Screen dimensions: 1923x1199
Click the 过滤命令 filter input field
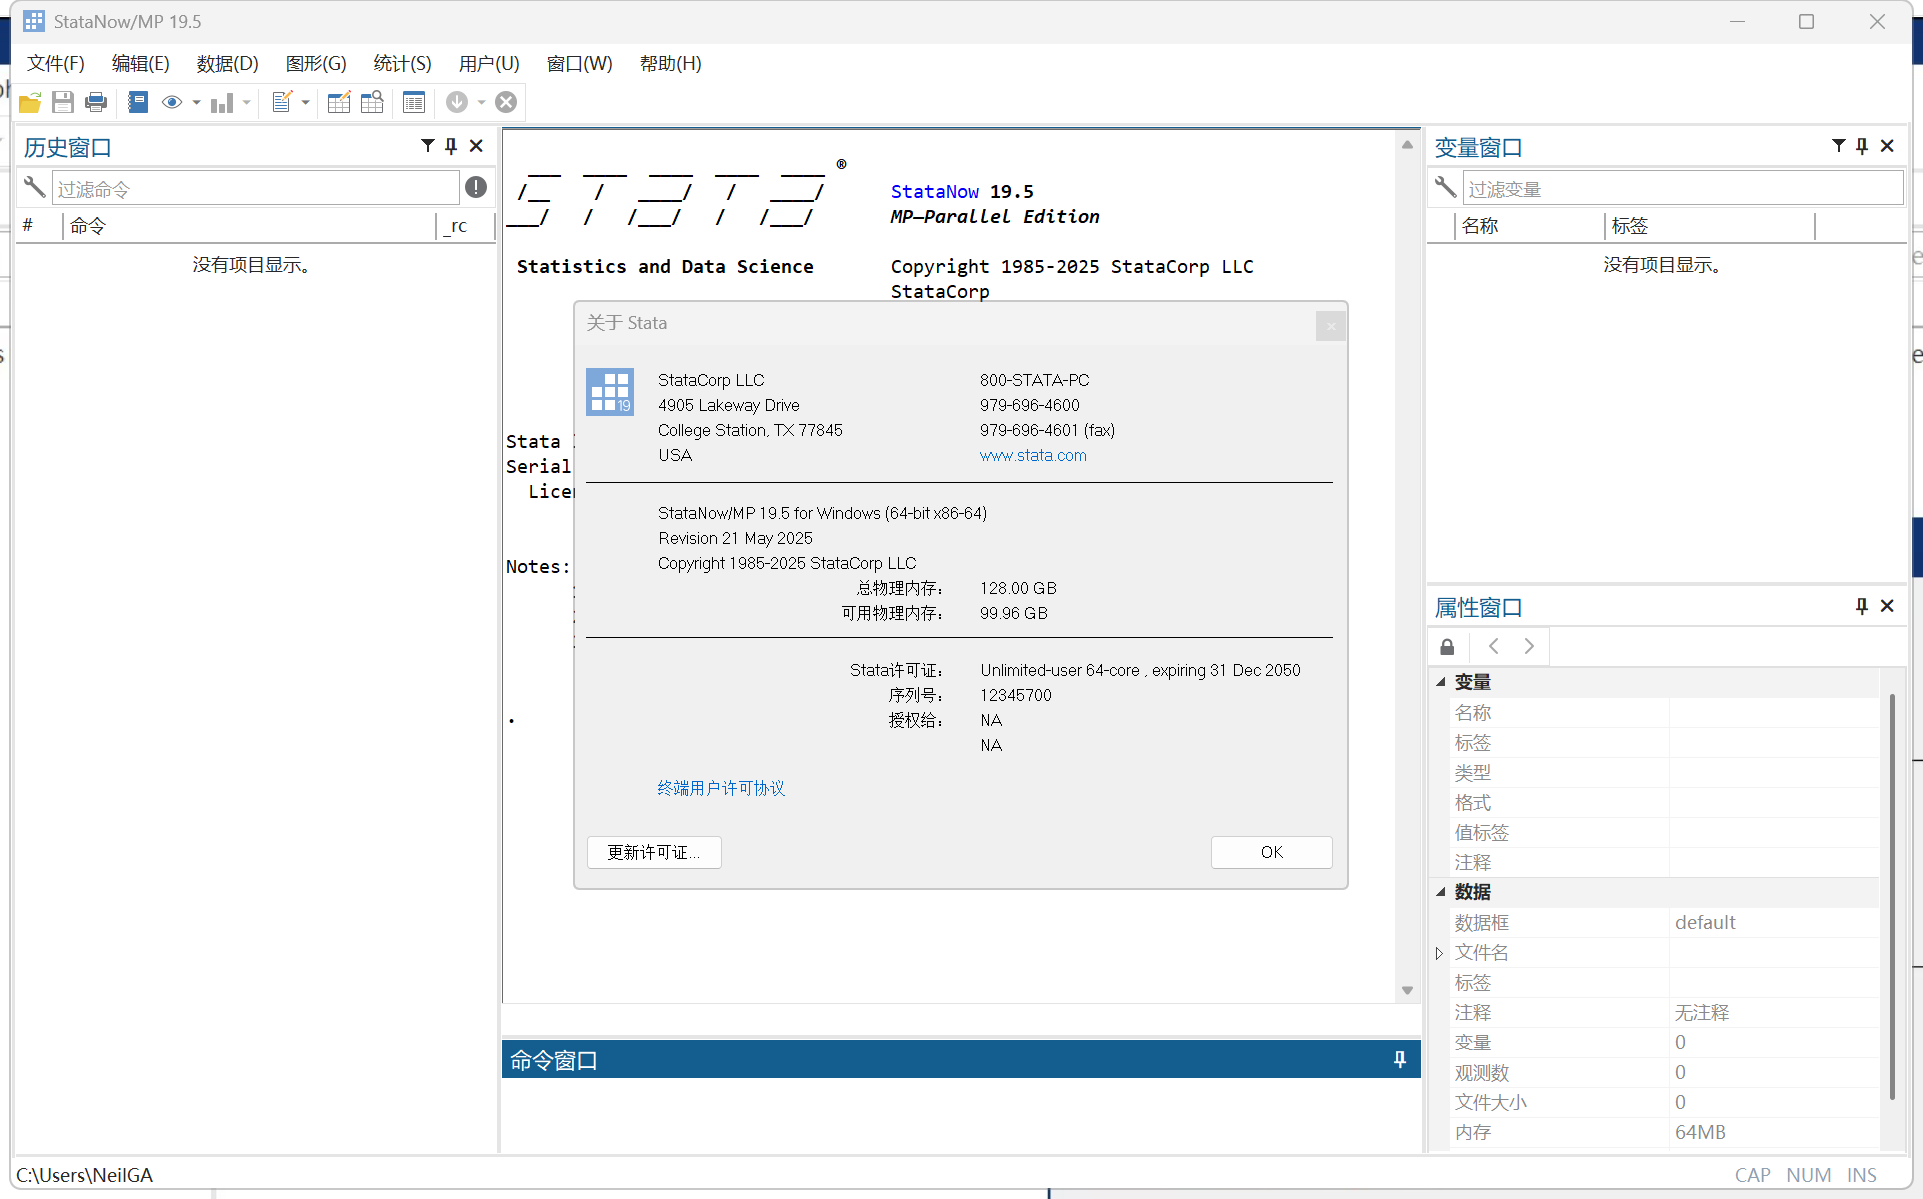[255, 189]
